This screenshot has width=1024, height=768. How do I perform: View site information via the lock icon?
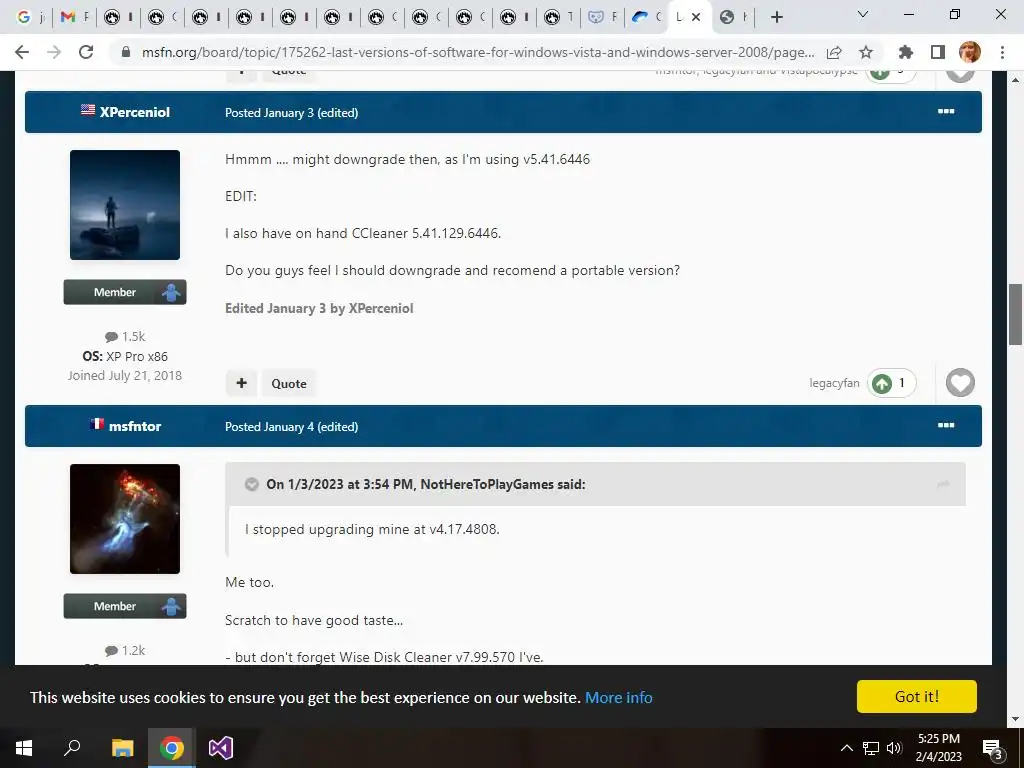pyautogui.click(x=126, y=52)
